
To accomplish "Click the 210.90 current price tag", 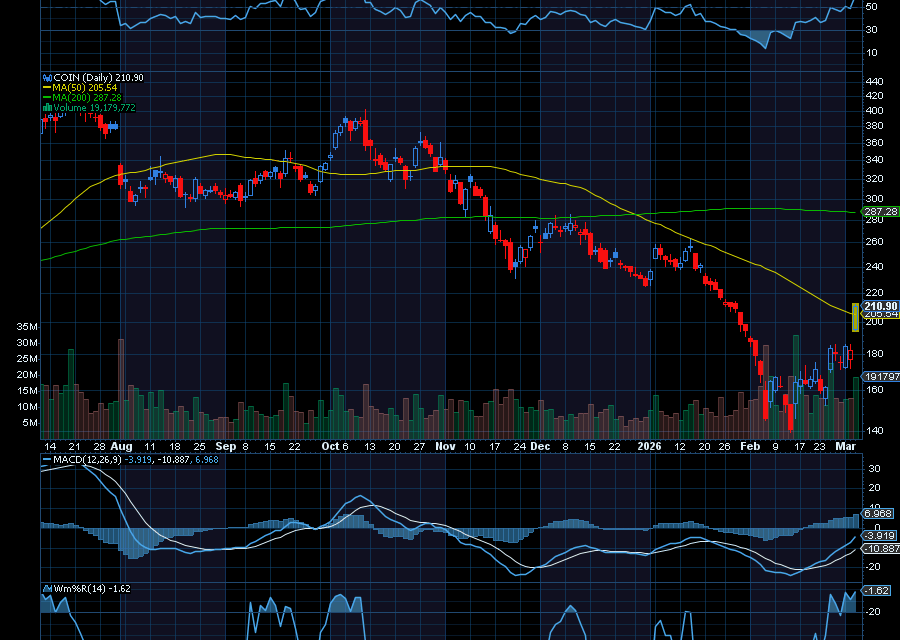I will (x=878, y=305).
